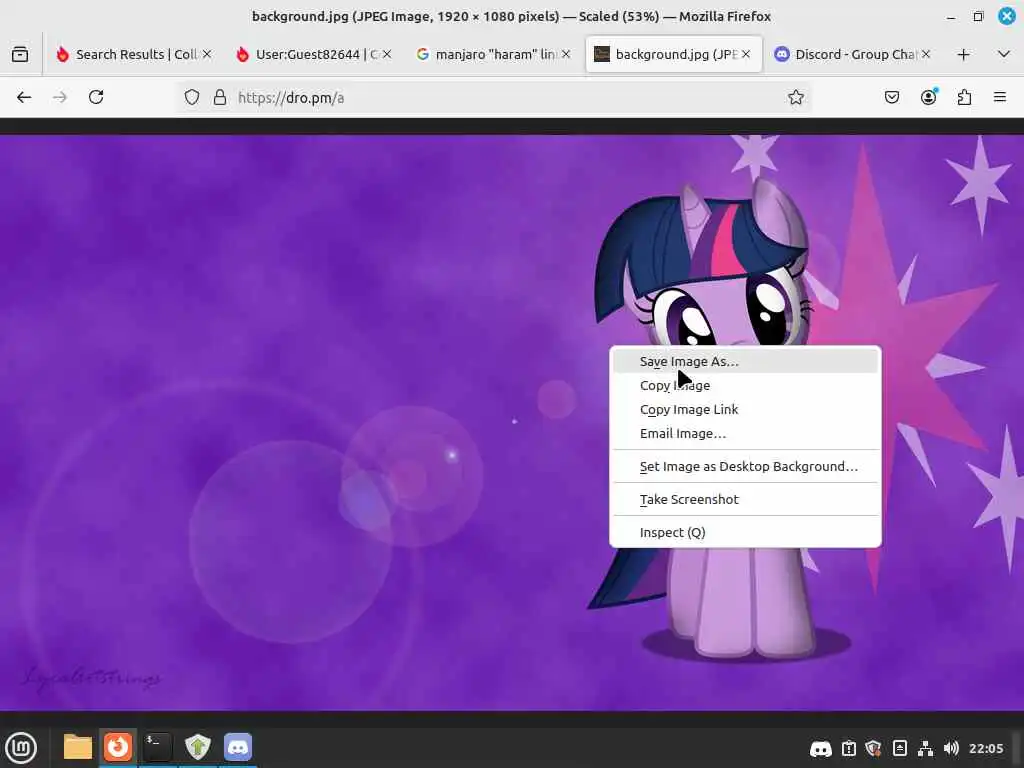Open the Extensions puzzle icon
The height and width of the screenshot is (768, 1024).
pyautogui.click(x=964, y=97)
